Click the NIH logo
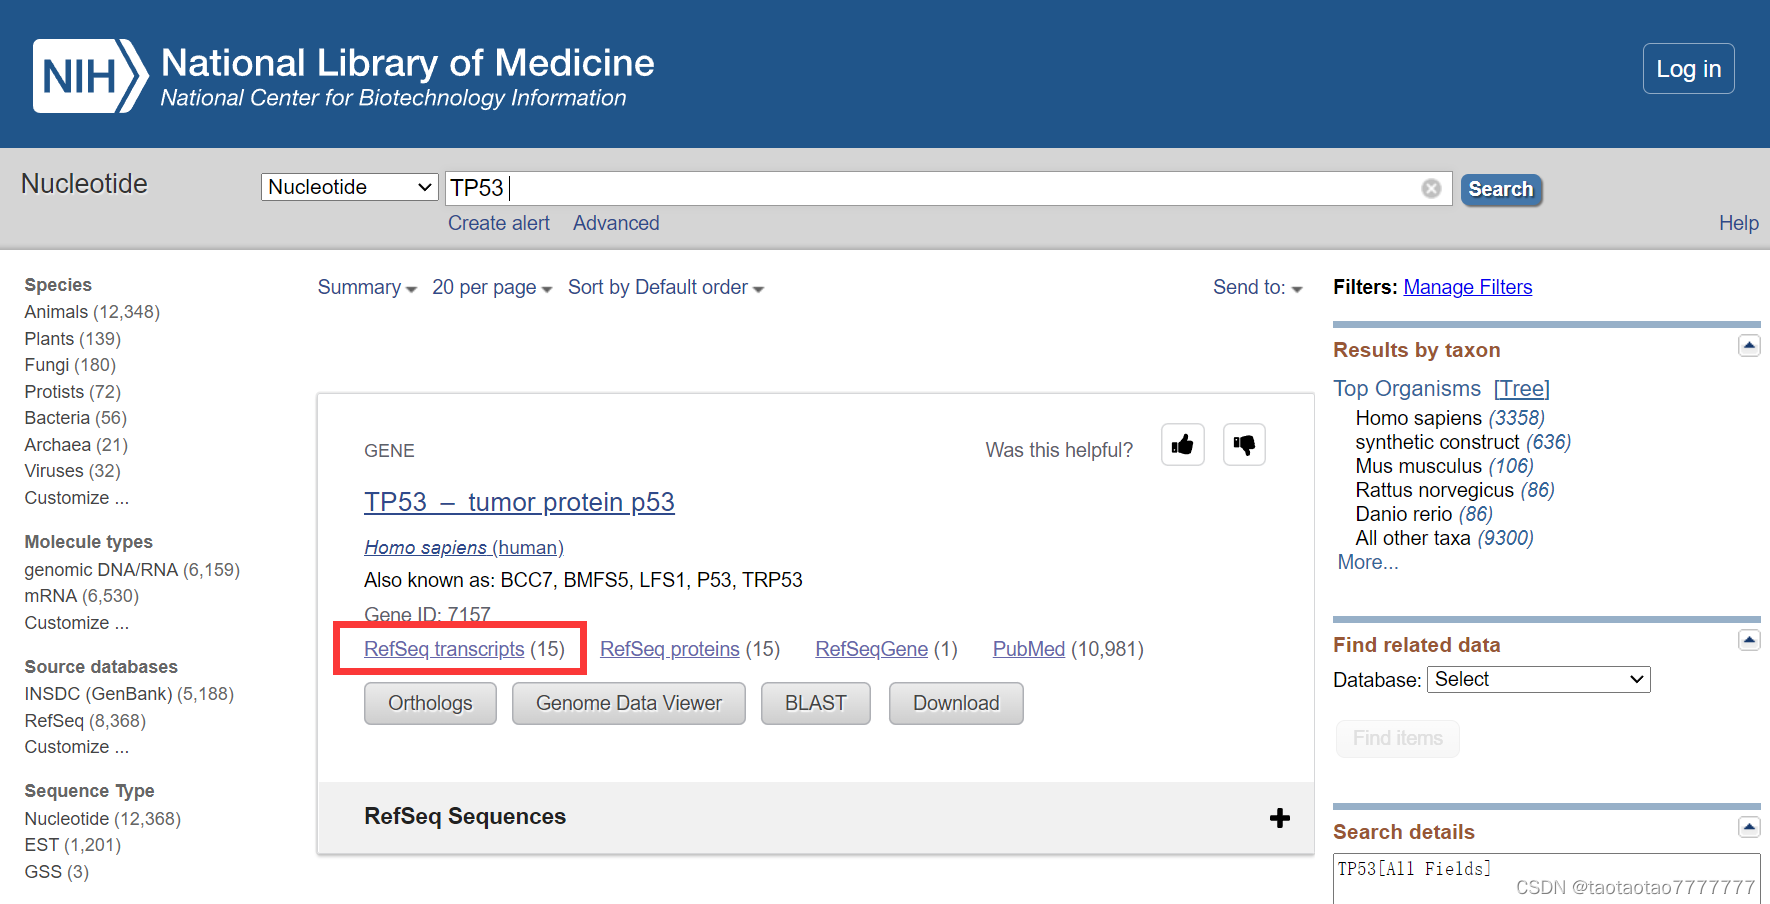This screenshot has height=904, width=1770. pos(90,76)
